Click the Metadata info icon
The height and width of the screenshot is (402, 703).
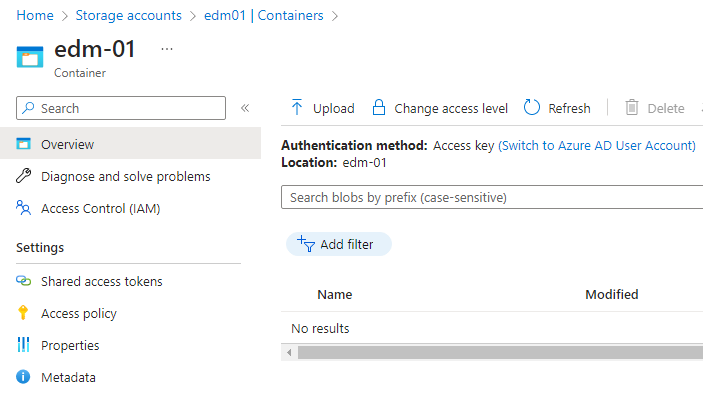point(24,378)
